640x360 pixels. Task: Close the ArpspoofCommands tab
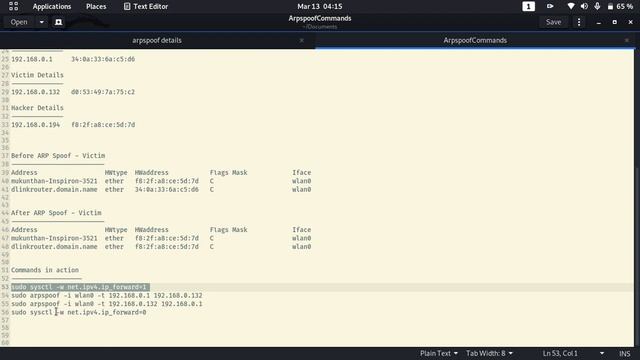(627, 40)
